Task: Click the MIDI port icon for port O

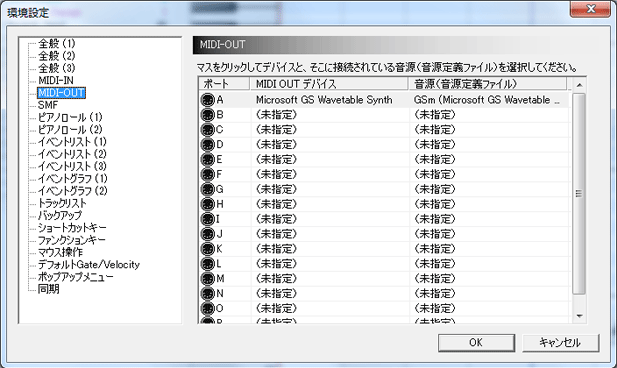Action: [x=207, y=309]
